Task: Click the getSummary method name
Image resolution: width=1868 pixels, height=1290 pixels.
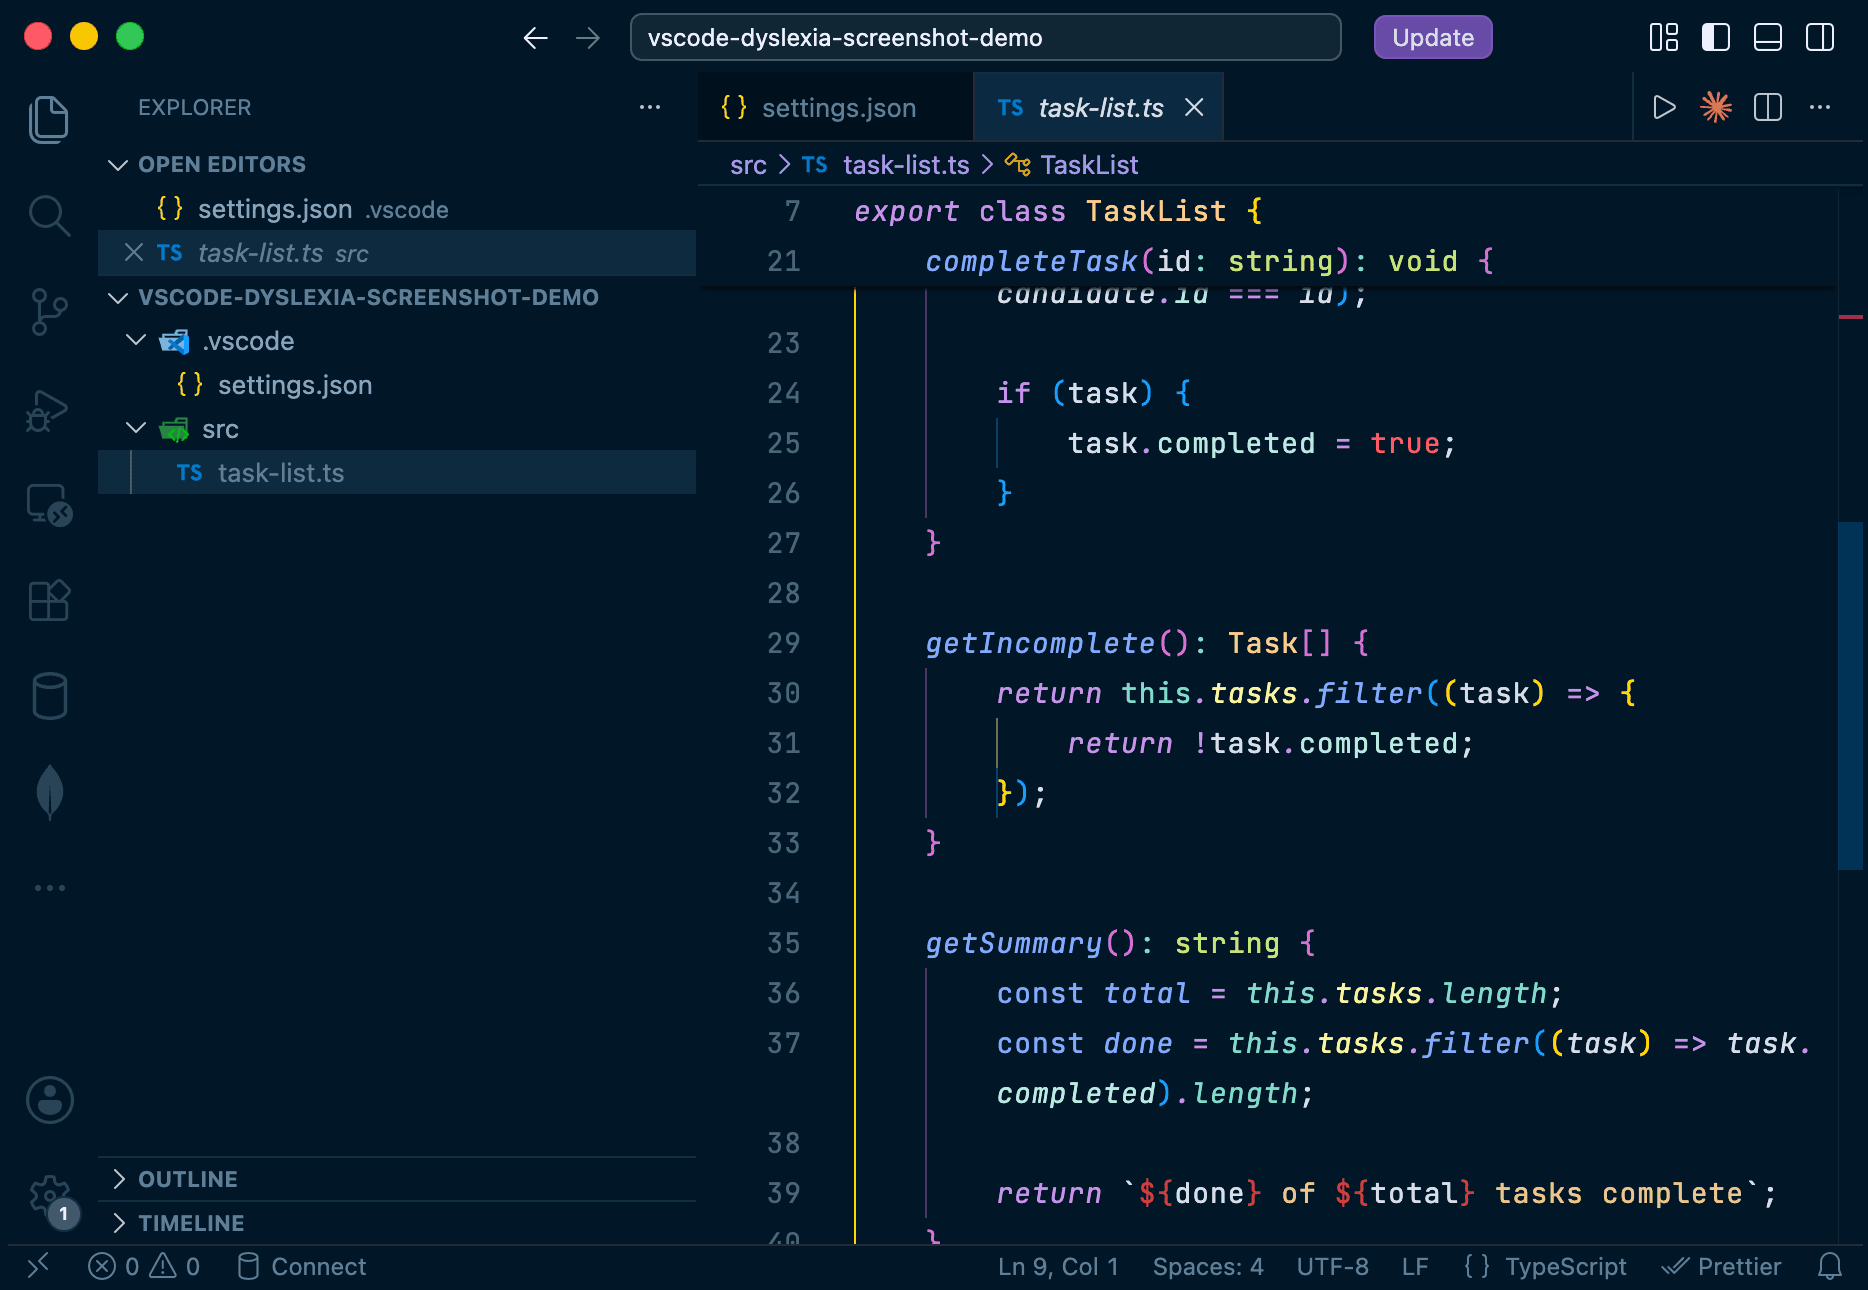Action: [x=1013, y=943]
